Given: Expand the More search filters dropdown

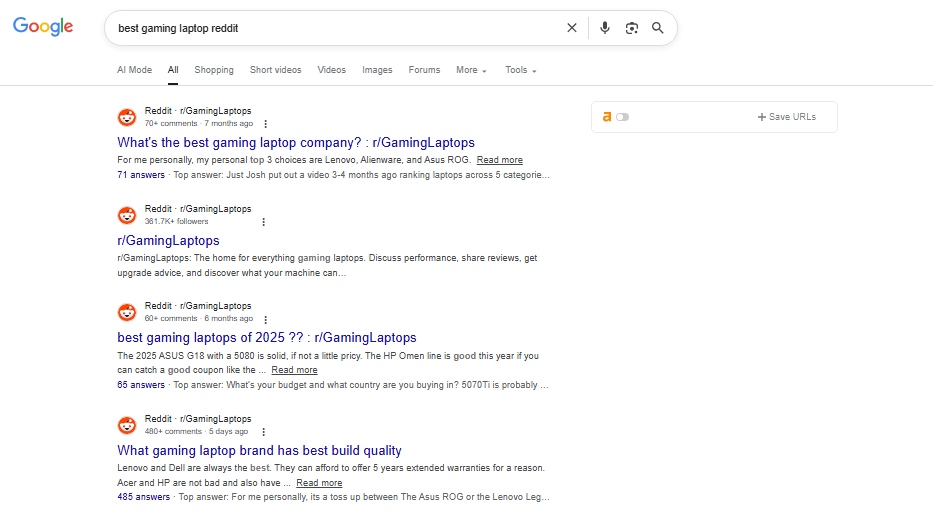Looking at the screenshot, I should (471, 70).
